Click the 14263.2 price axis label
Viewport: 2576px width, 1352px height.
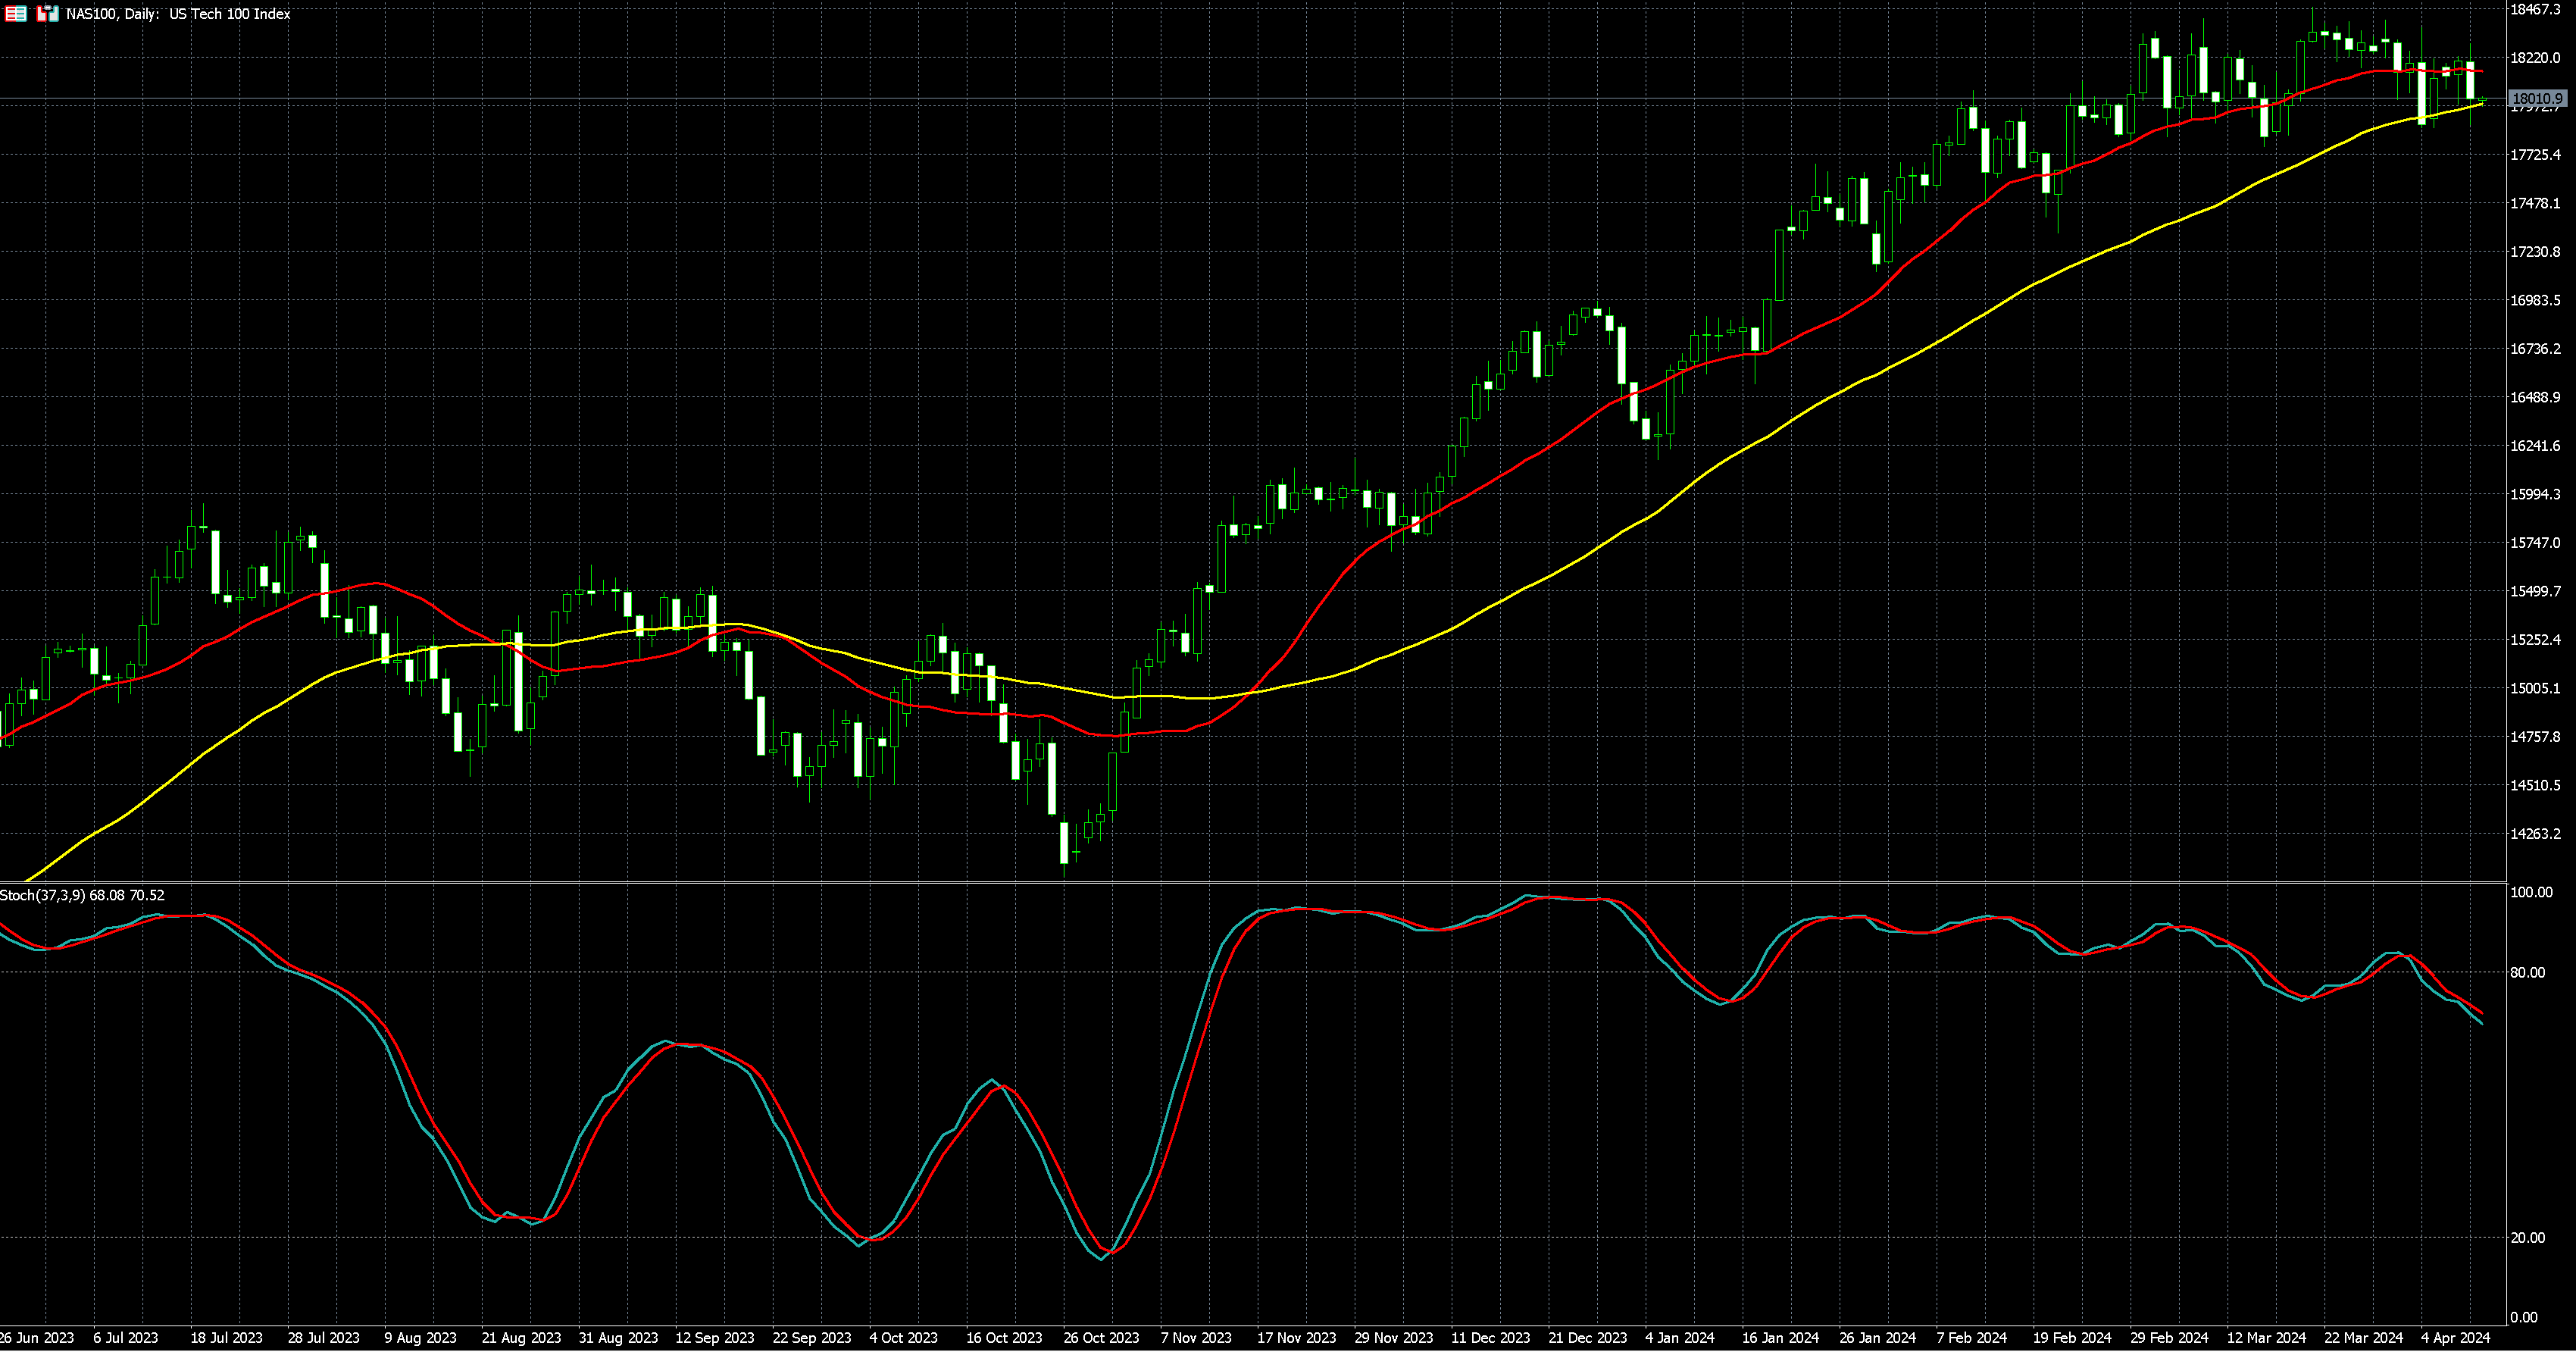click(2535, 834)
